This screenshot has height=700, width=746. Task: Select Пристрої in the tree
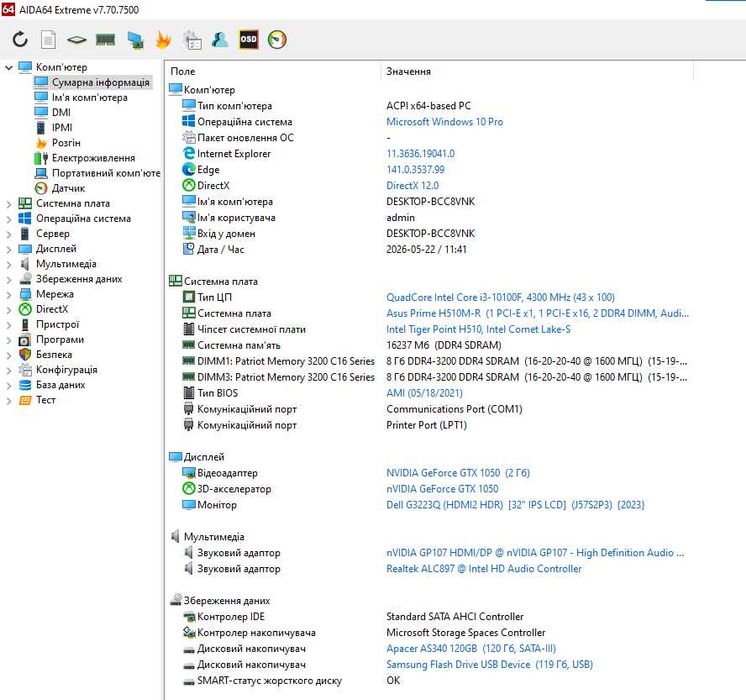pos(58,325)
